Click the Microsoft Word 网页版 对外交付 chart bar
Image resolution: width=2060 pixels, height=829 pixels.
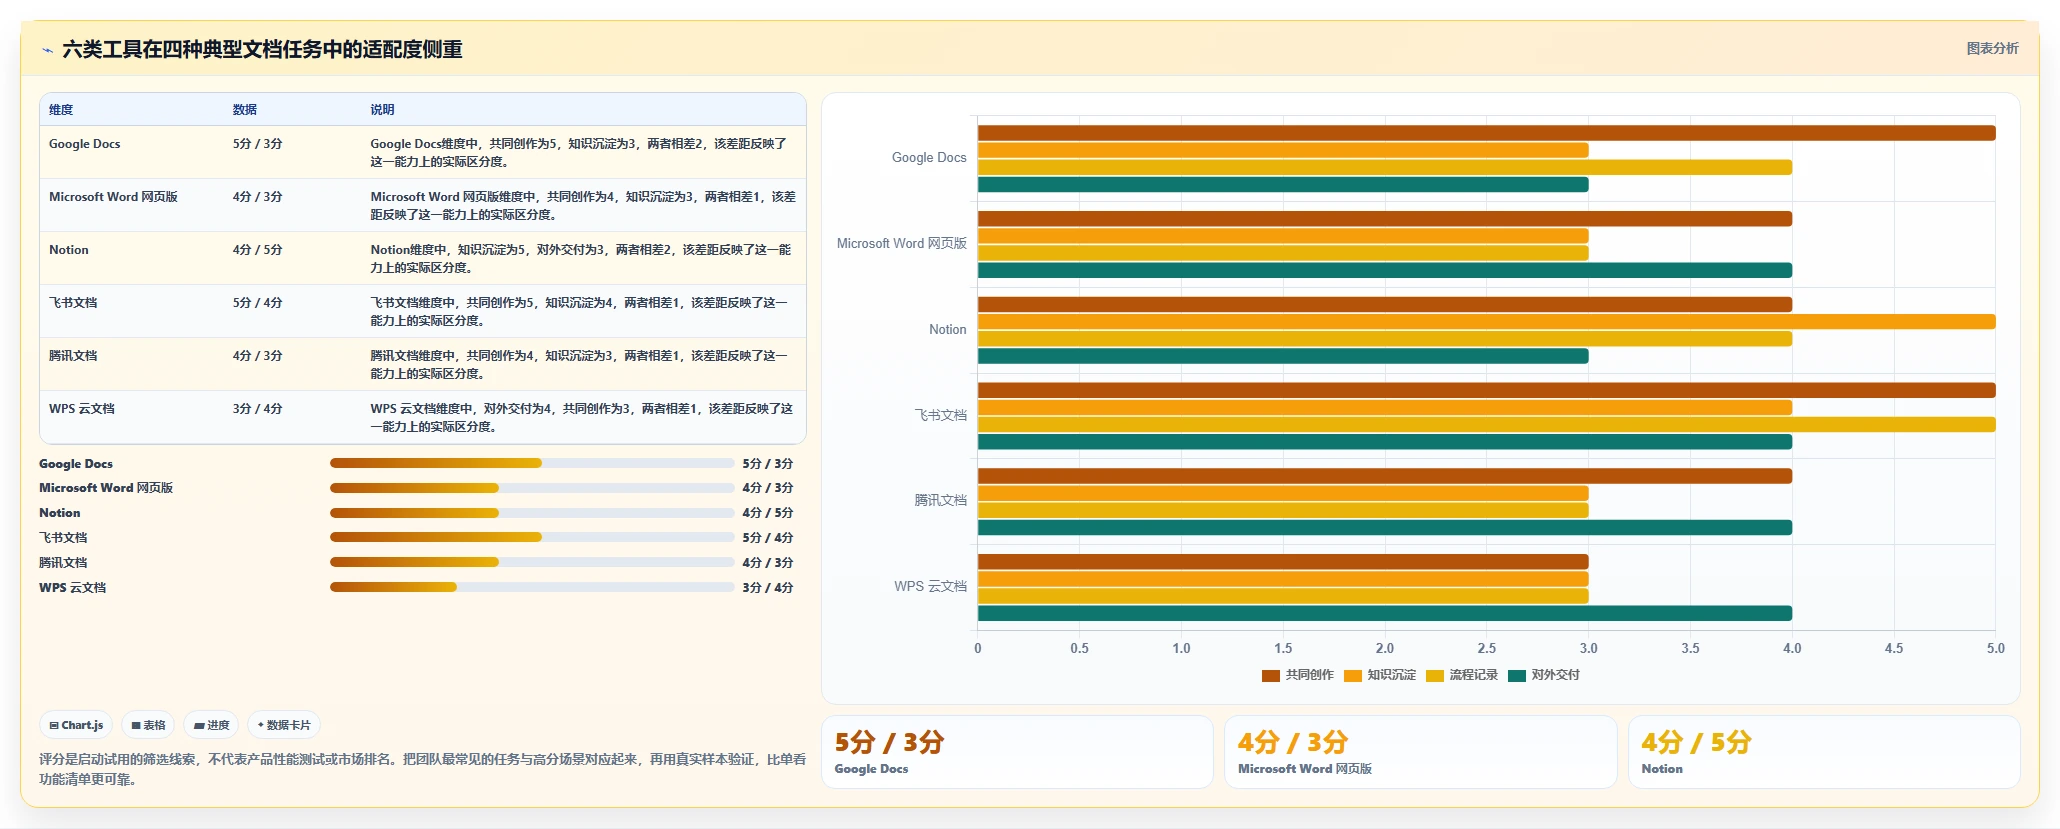(1385, 270)
